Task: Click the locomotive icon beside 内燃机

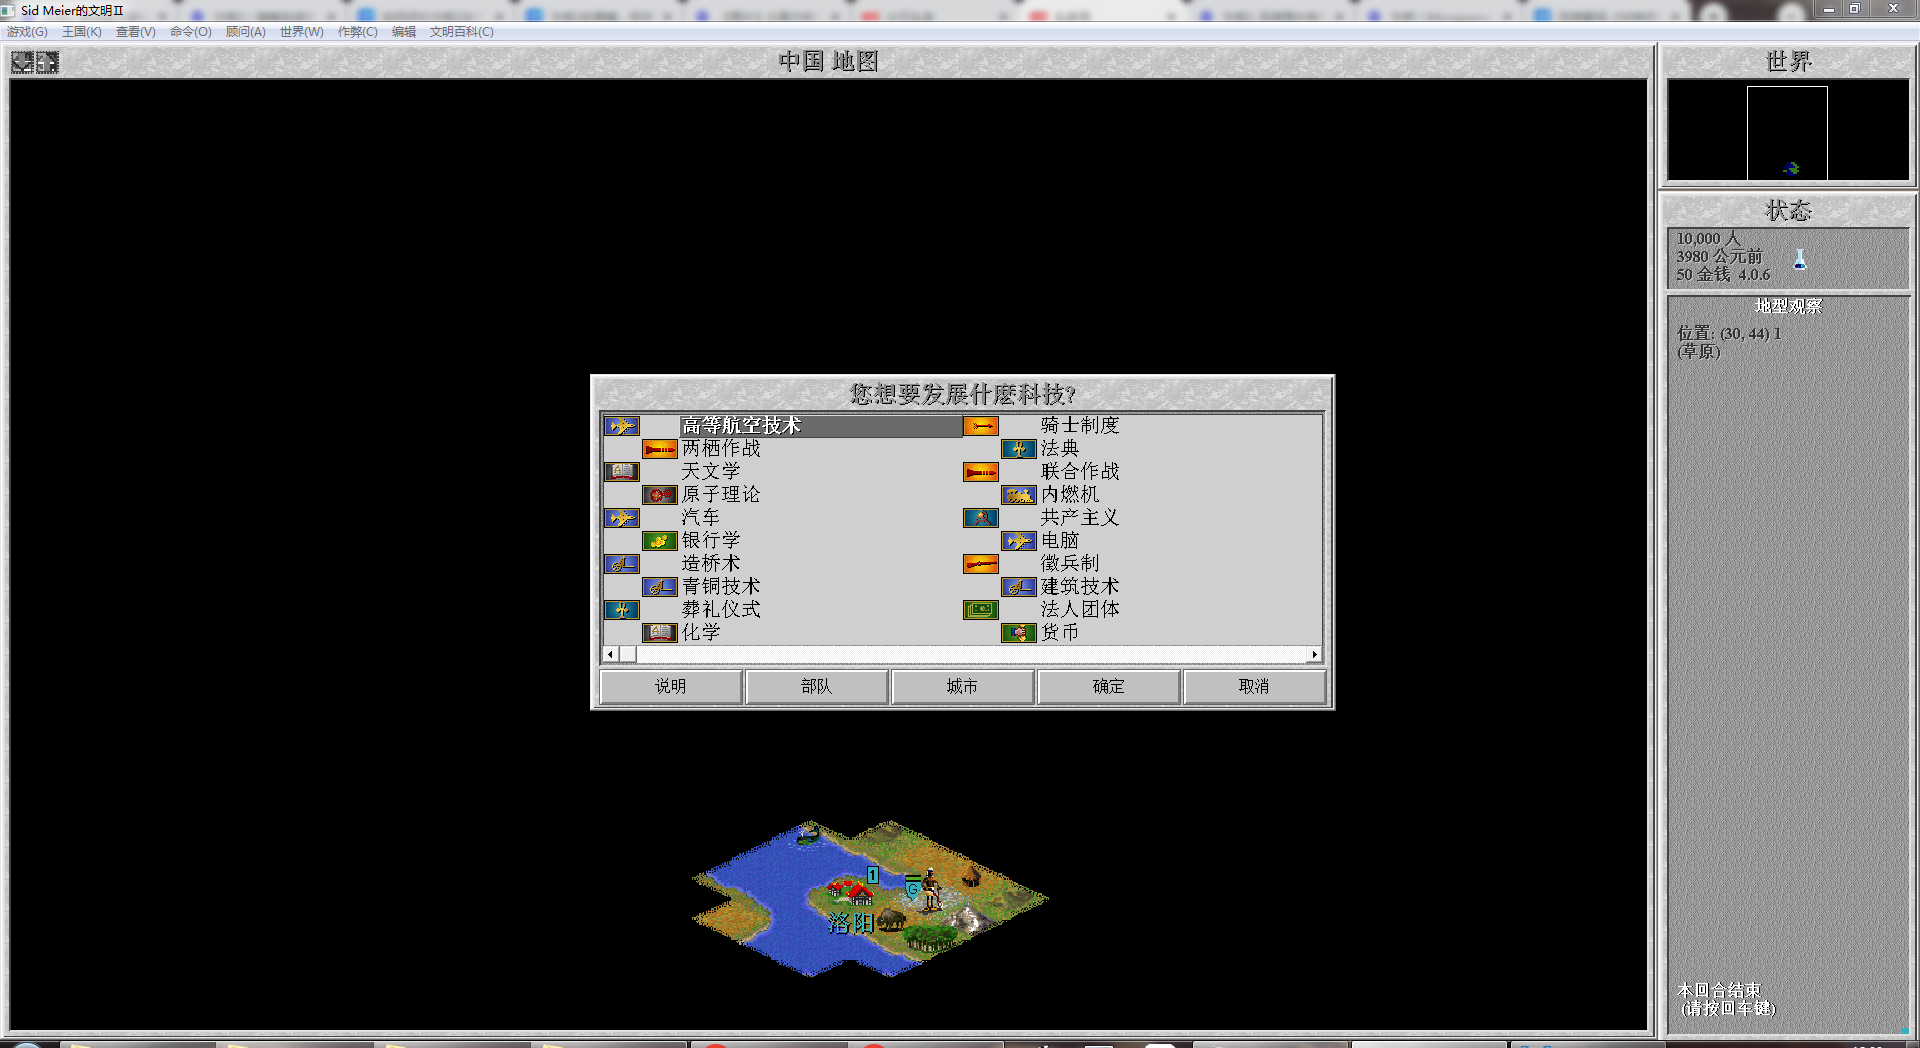Action: (1019, 495)
